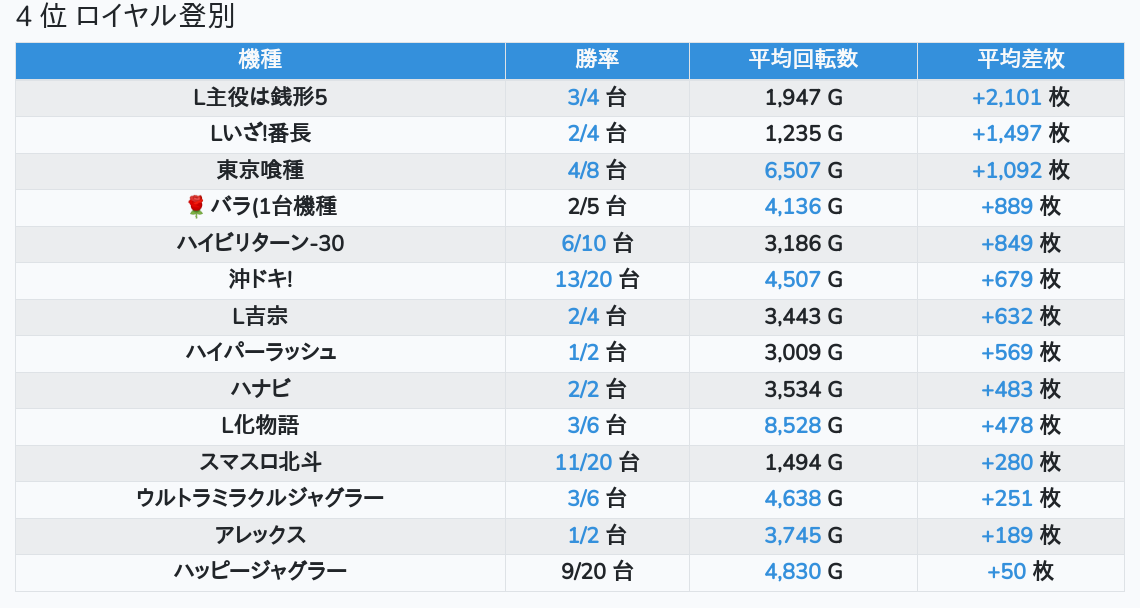Click the アレックス machine name
The height and width of the screenshot is (608, 1140).
point(260,535)
